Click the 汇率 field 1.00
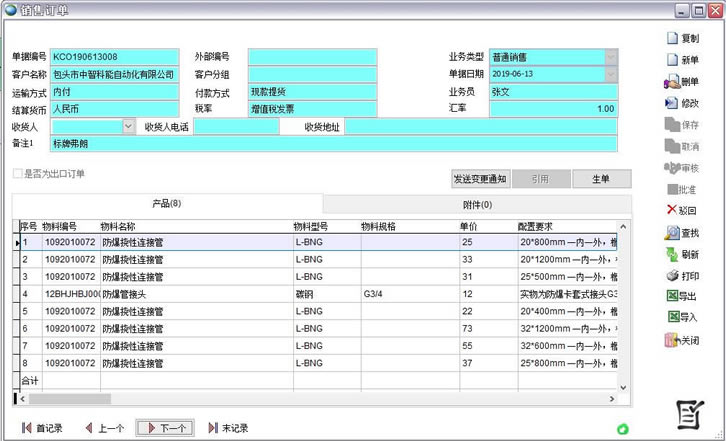Viewport: 726px width, 441px height. (x=553, y=109)
